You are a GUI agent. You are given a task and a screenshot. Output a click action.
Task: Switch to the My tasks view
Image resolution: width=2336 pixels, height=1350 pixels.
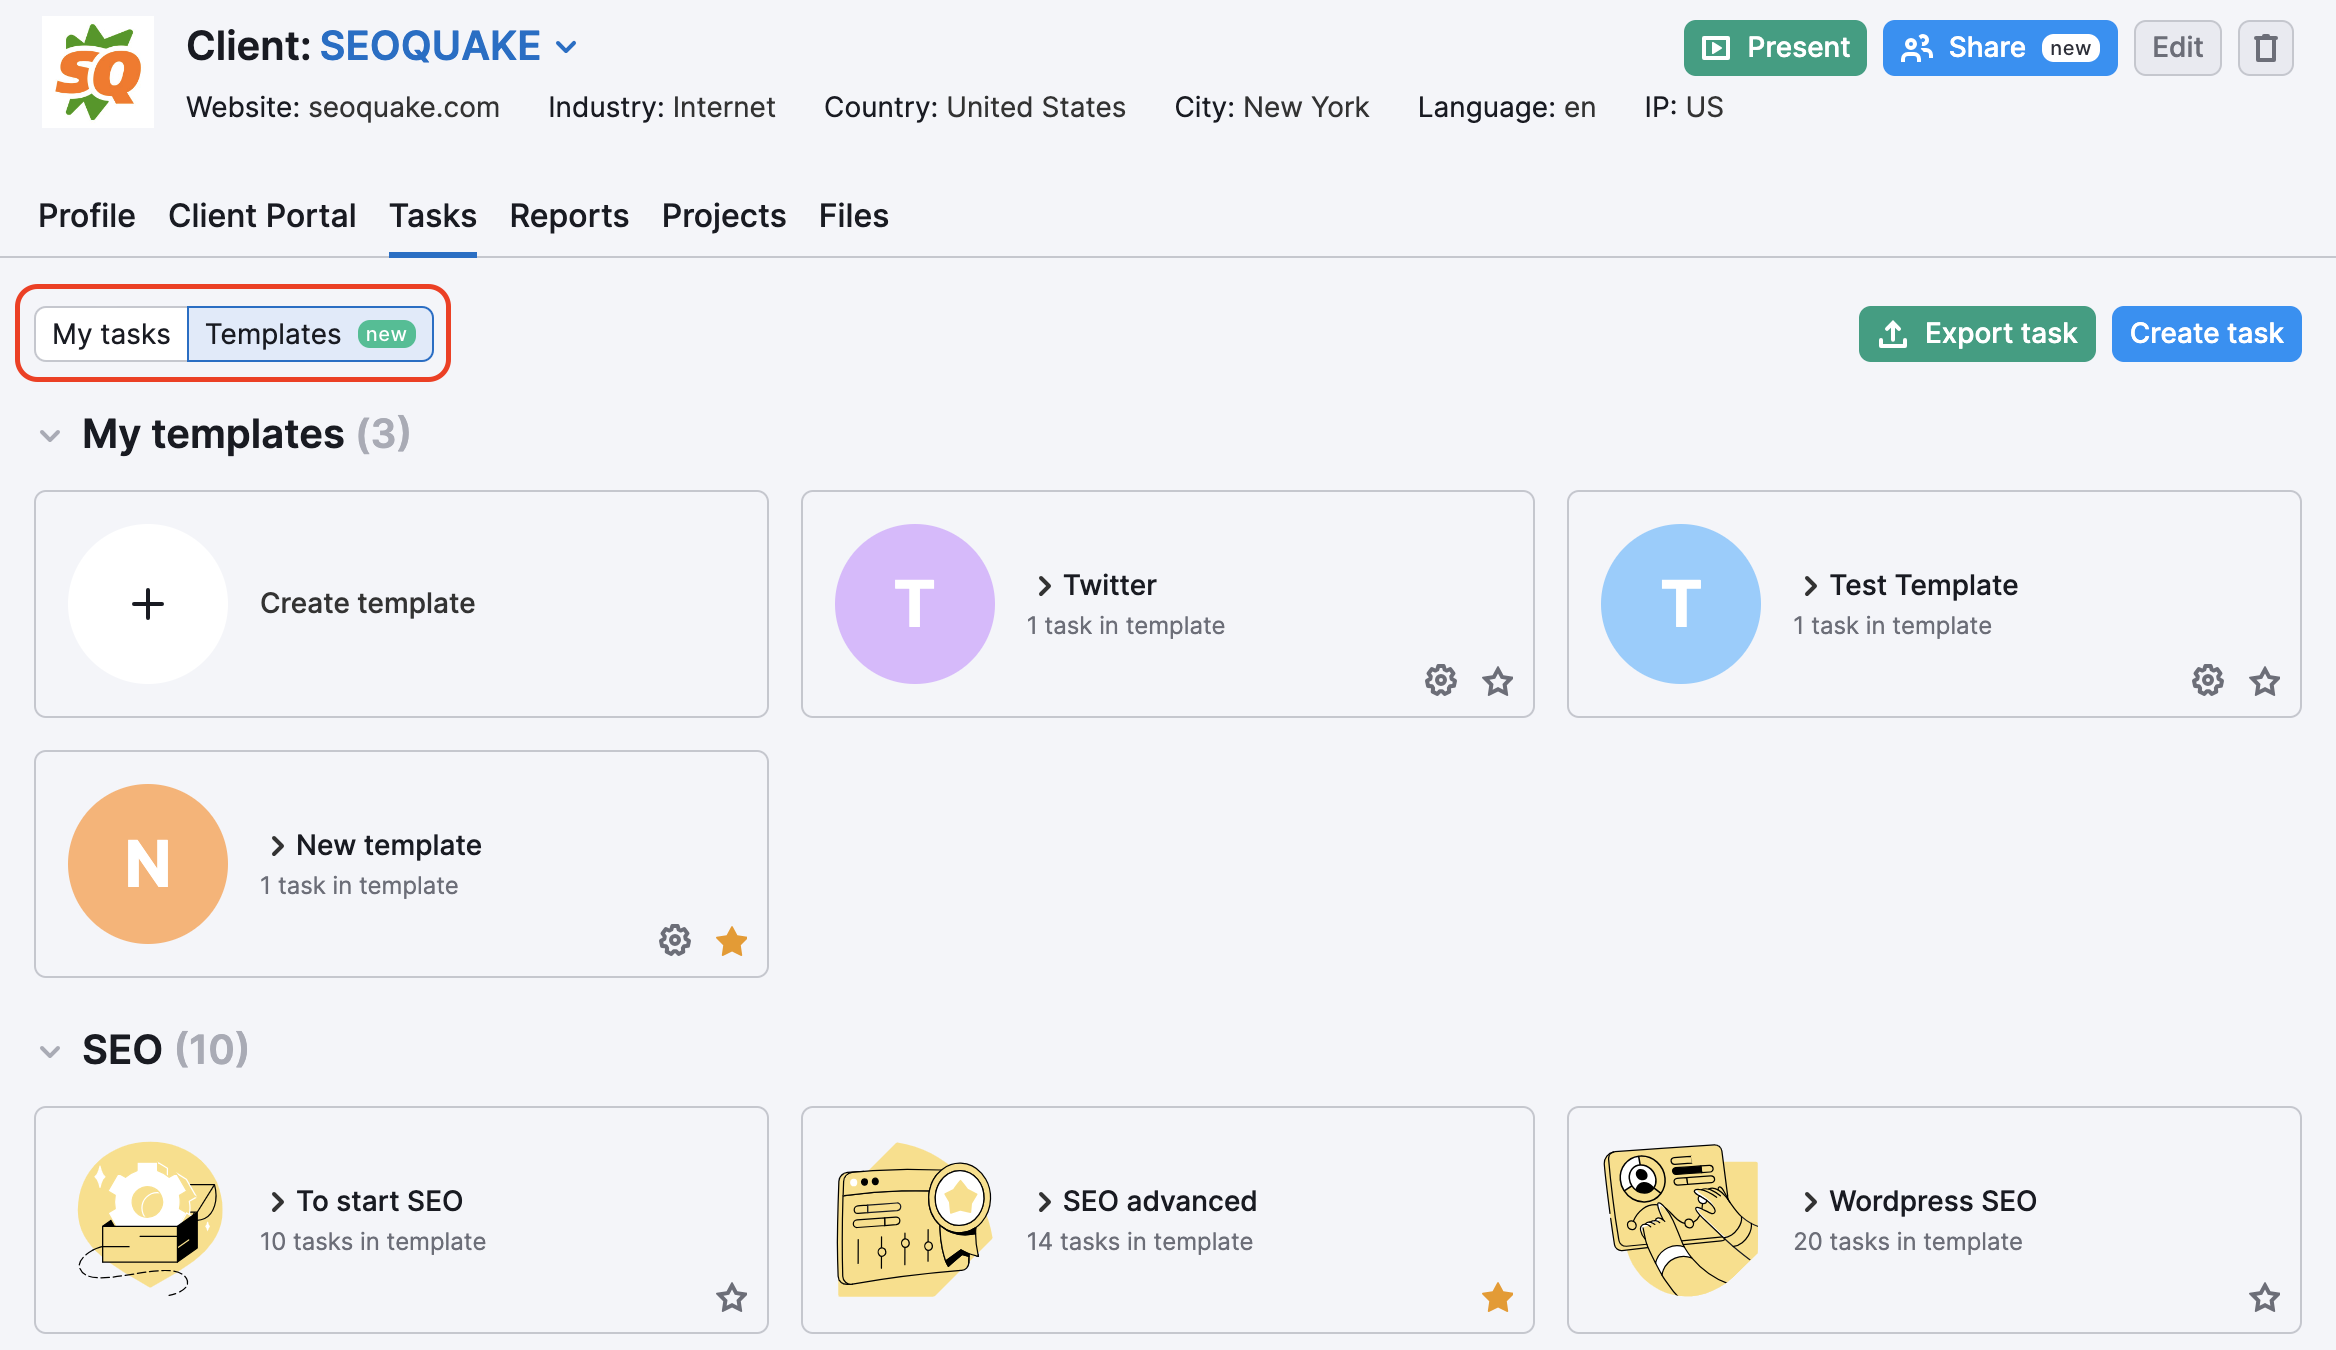111,334
